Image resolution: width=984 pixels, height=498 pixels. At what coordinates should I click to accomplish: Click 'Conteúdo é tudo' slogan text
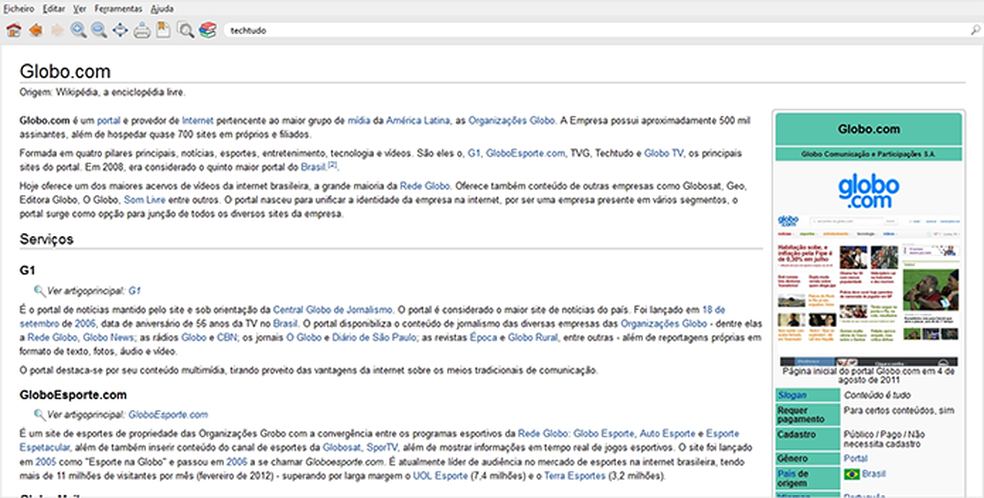(x=877, y=395)
